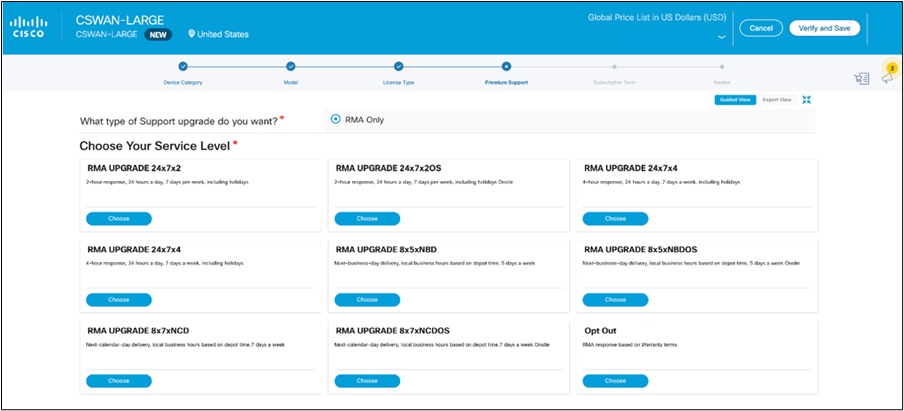904x411 pixels.
Task: Click the 'RMA UPGRADE 24x7x2OS' card title
Action: coord(389,168)
